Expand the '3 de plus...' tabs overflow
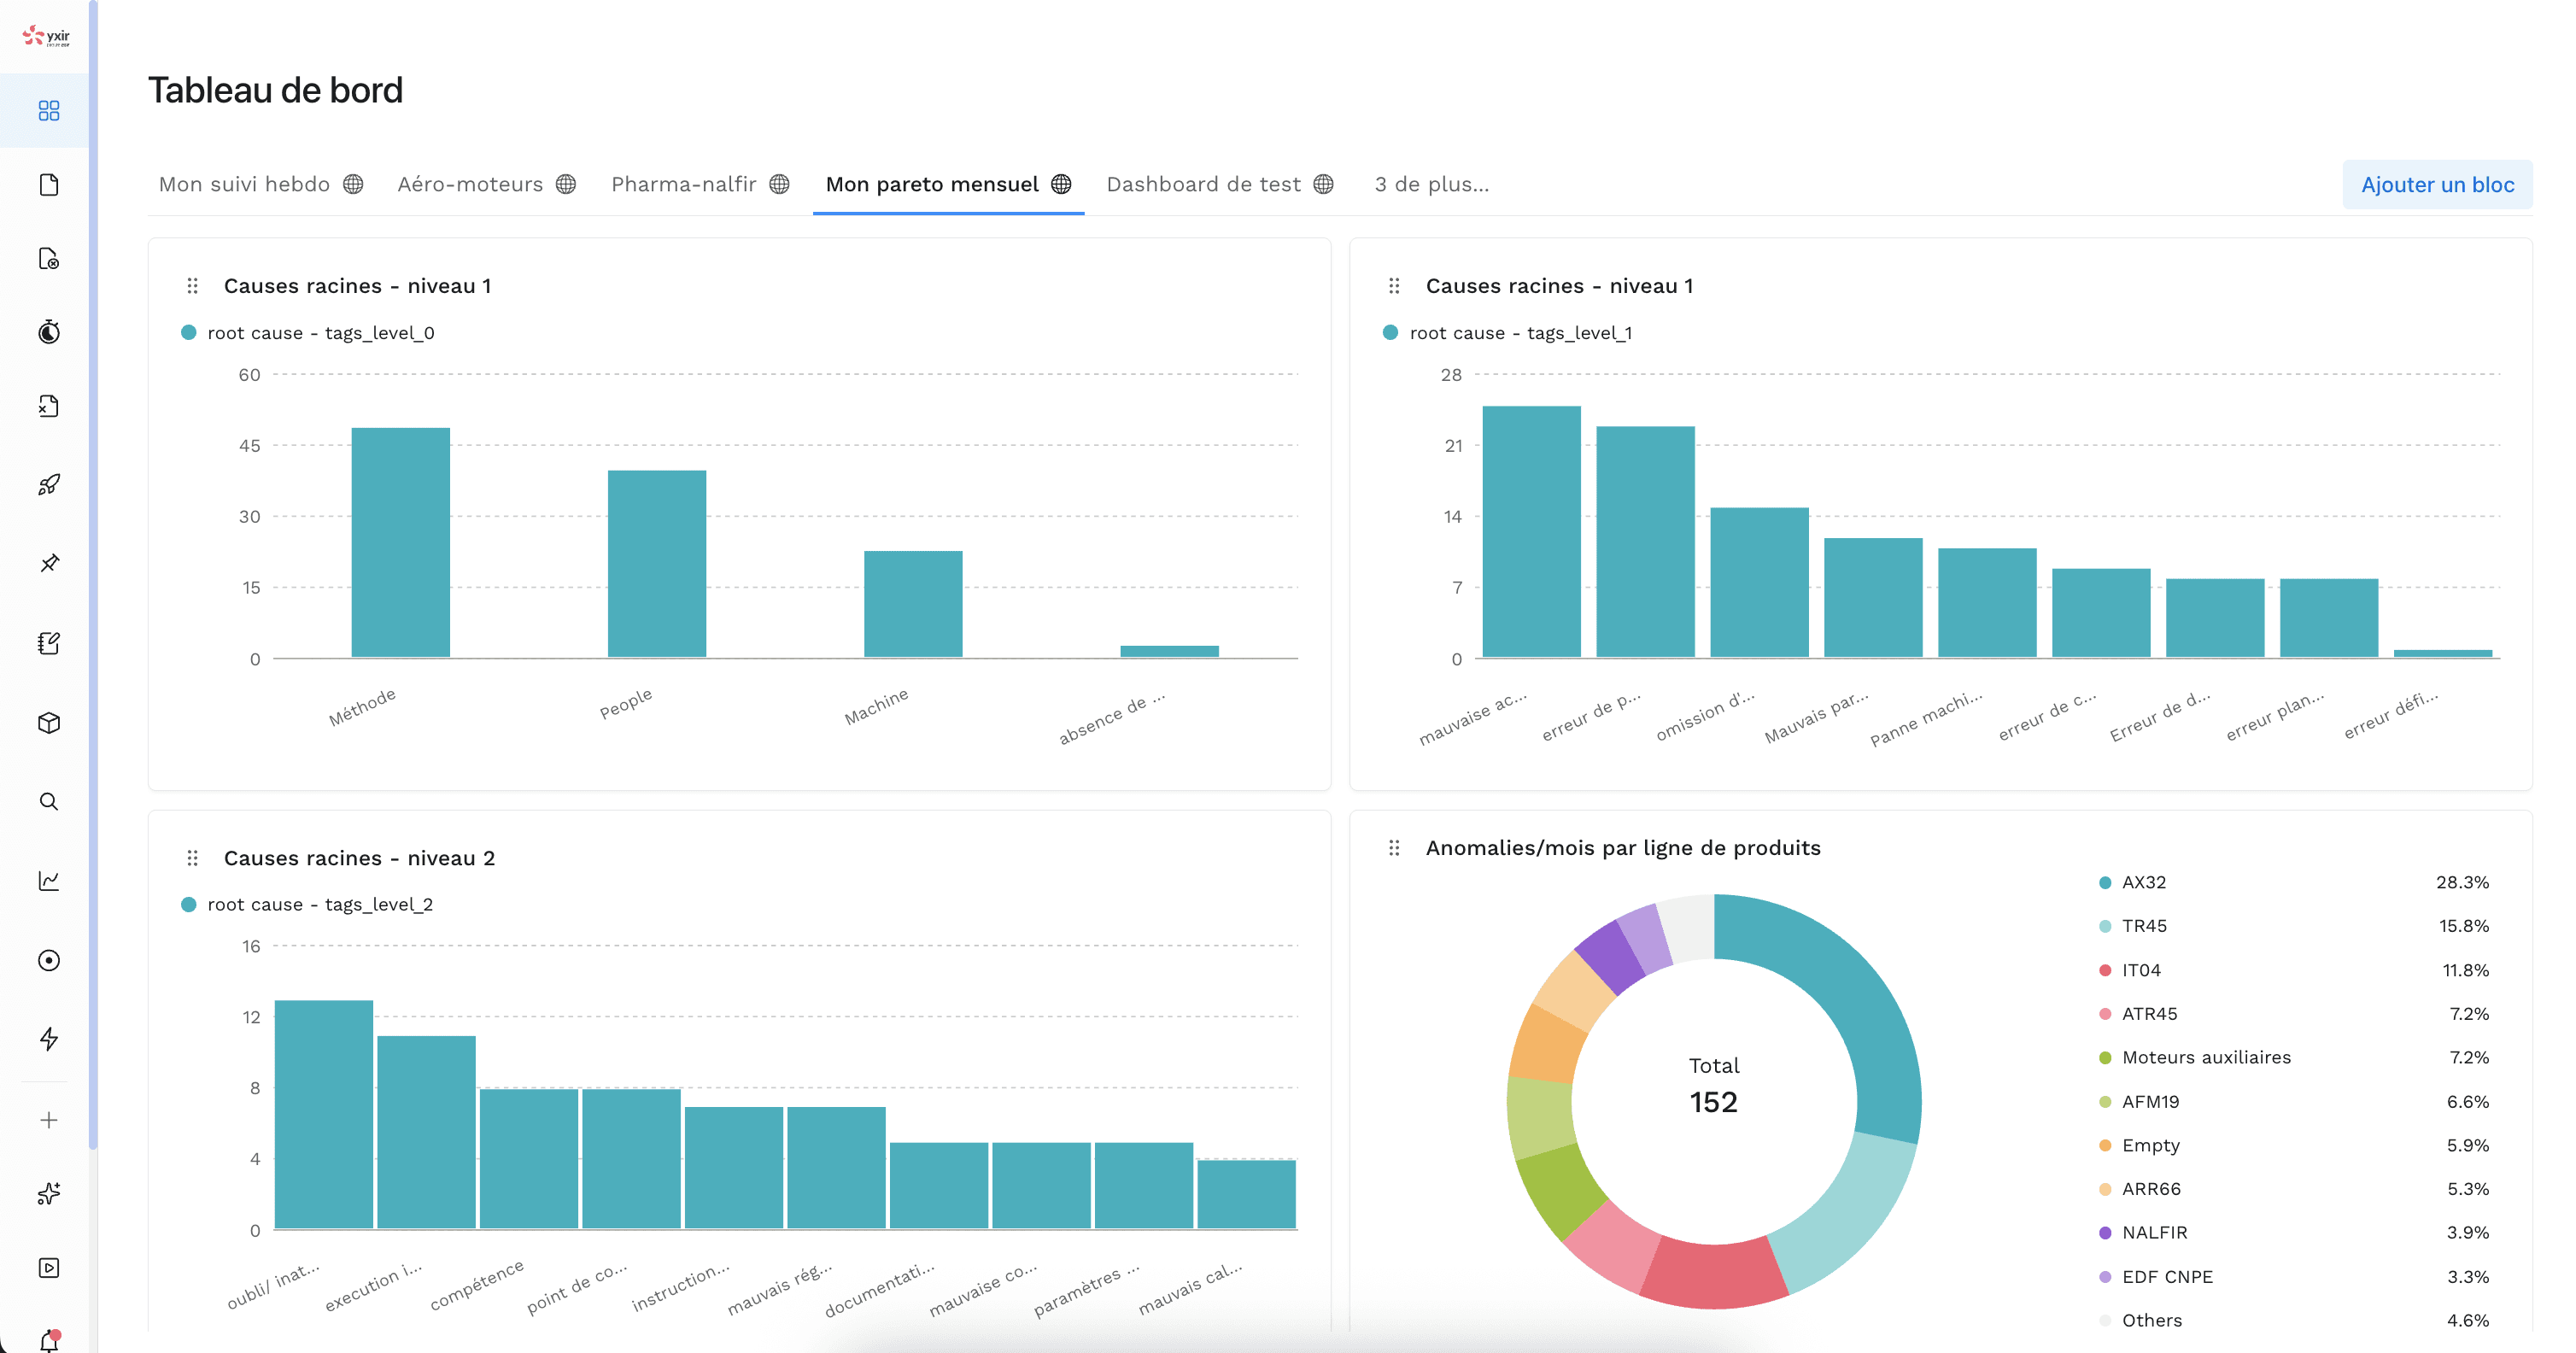The height and width of the screenshot is (1353, 2576). tap(1431, 184)
